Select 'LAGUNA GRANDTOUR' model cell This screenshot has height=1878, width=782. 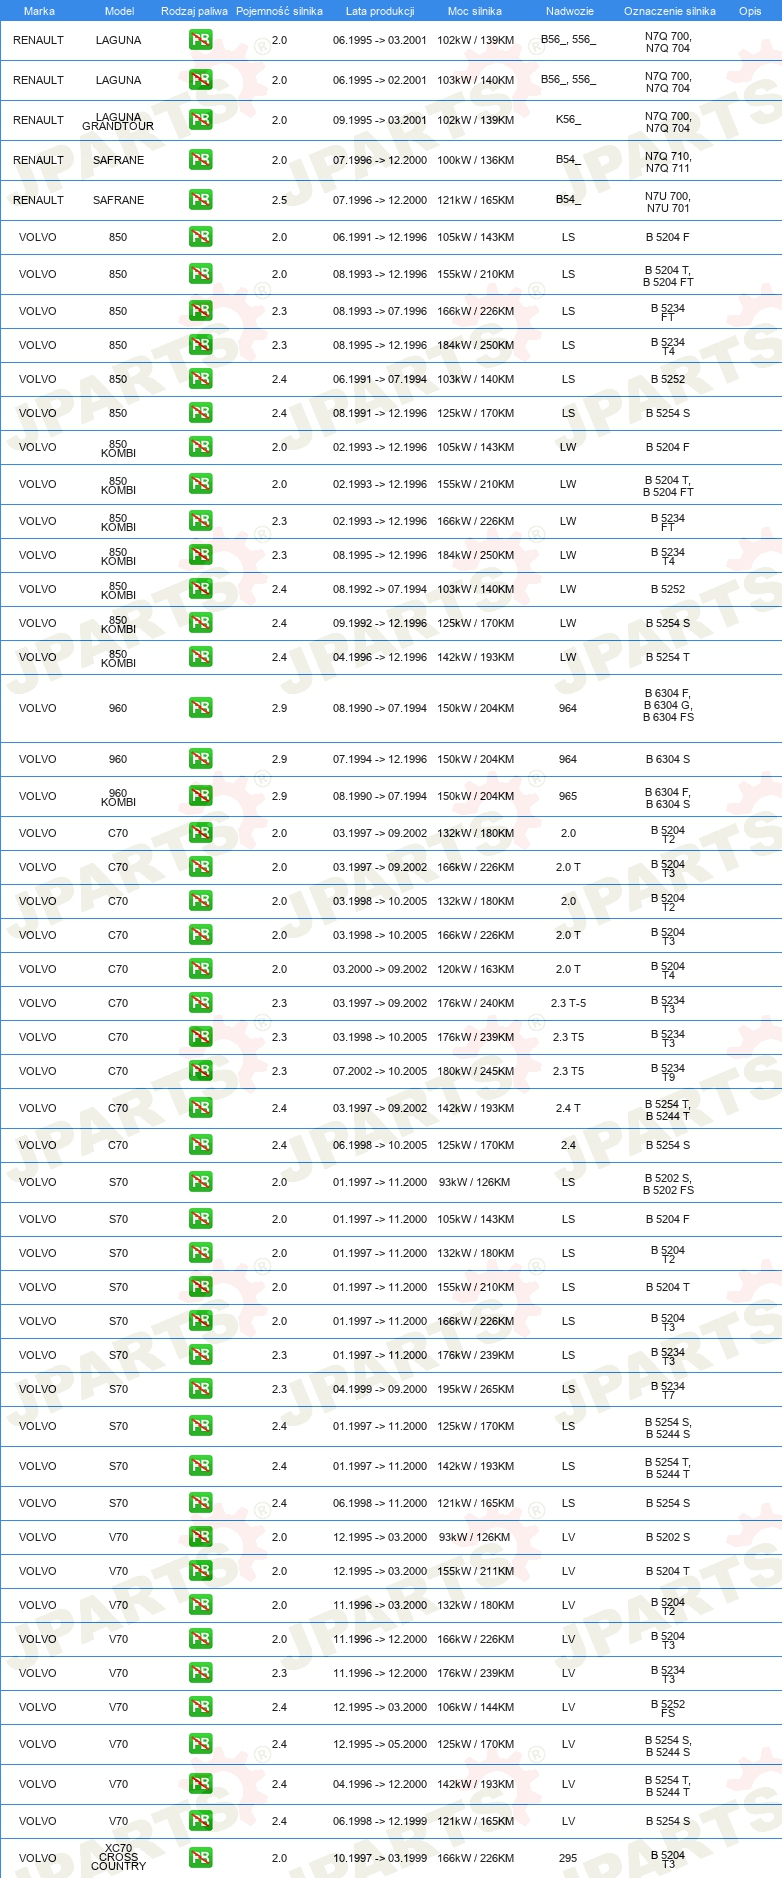pyautogui.click(x=118, y=121)
